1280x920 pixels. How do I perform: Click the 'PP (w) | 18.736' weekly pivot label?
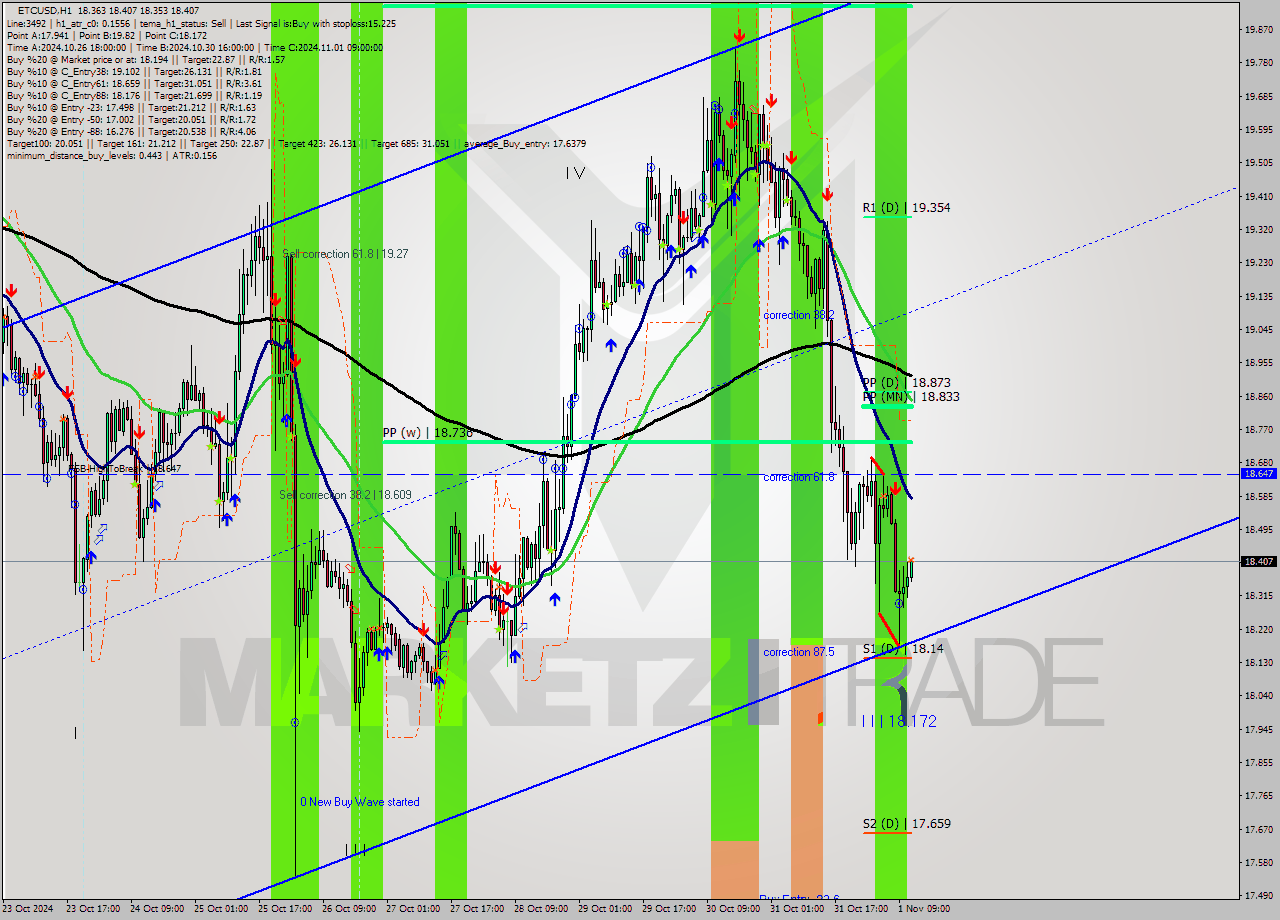(427, 433)
